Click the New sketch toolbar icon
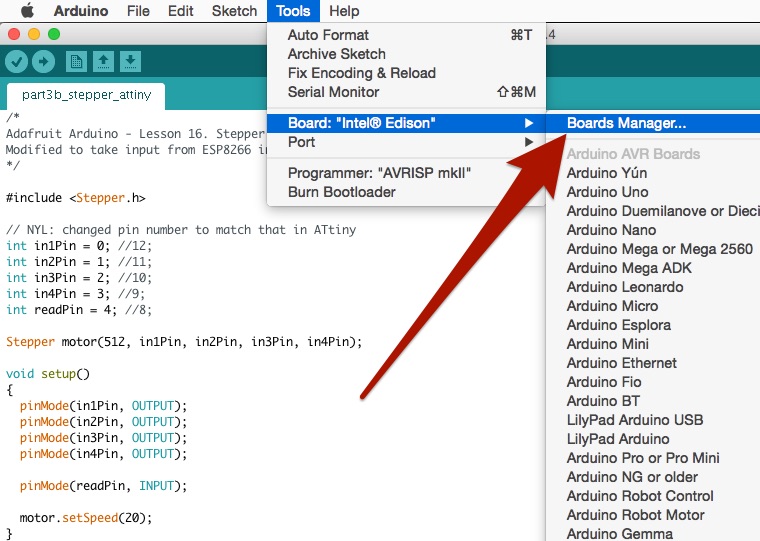Viewport: 760px width, 541px height. point(76,62)
